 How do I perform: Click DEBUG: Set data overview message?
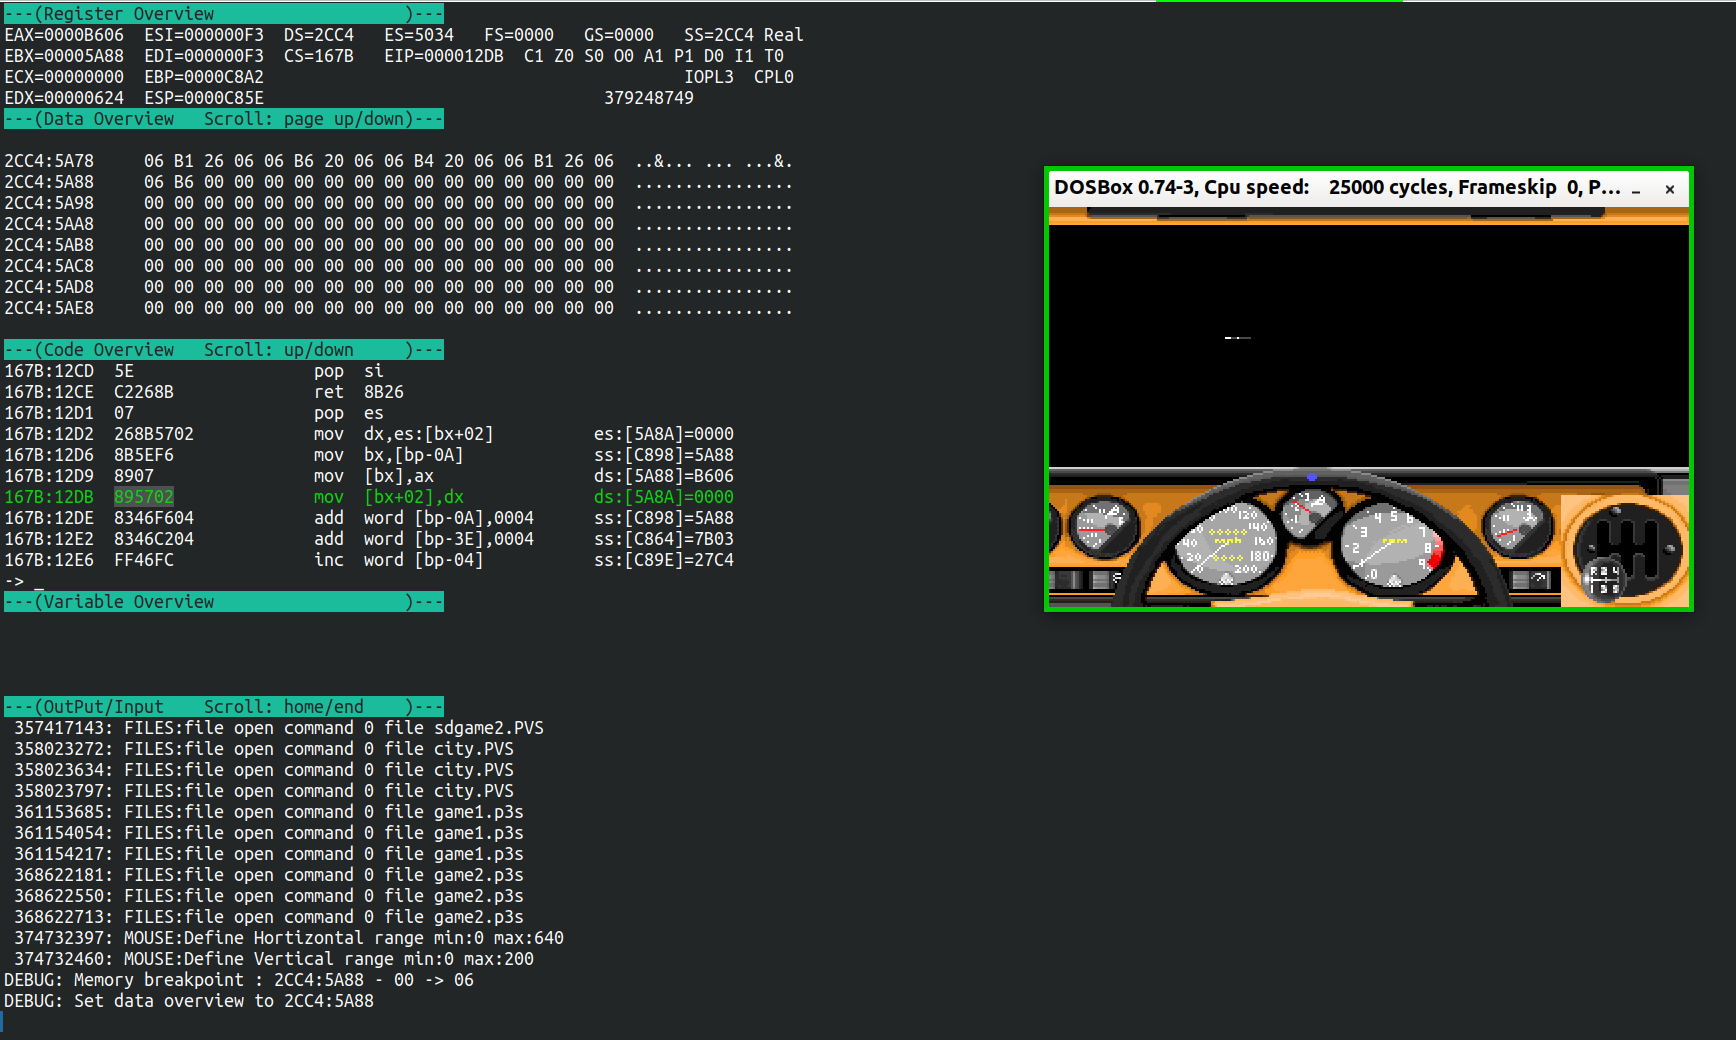pyautogui.click(x=189, y=1001)
